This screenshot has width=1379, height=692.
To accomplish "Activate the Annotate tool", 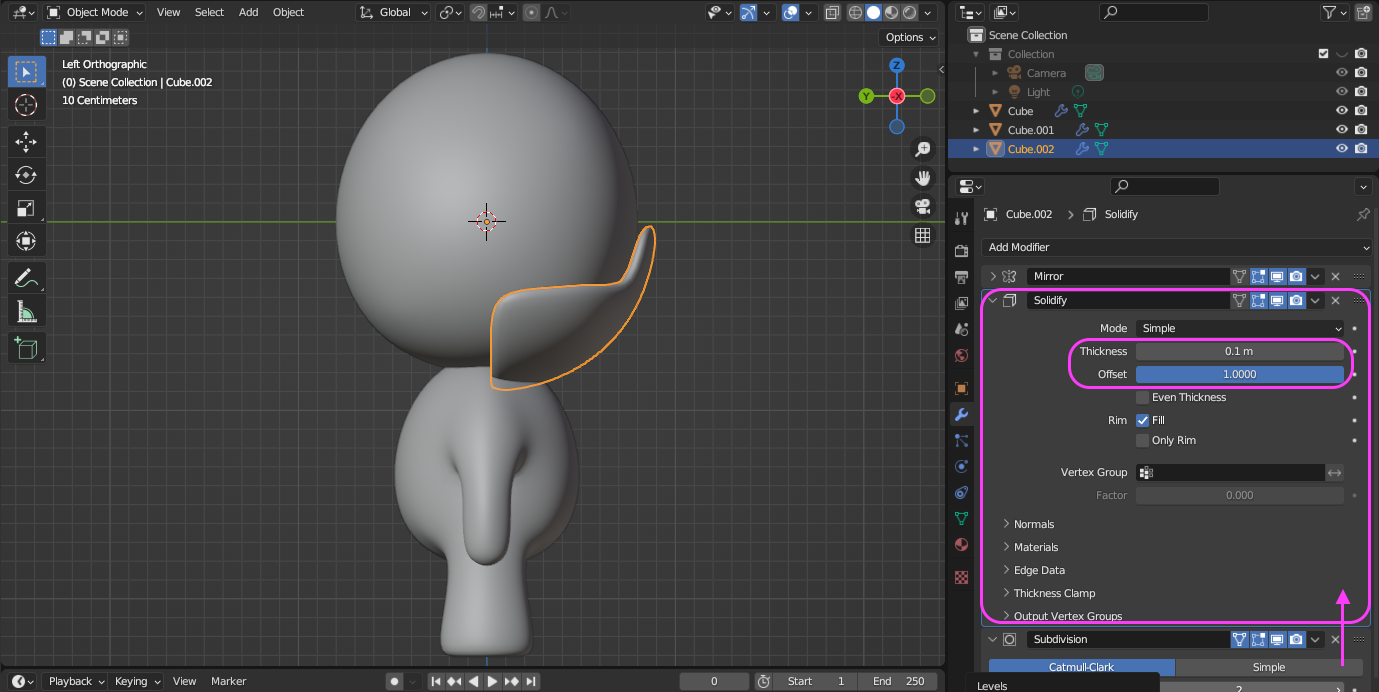I will point(26,277).
